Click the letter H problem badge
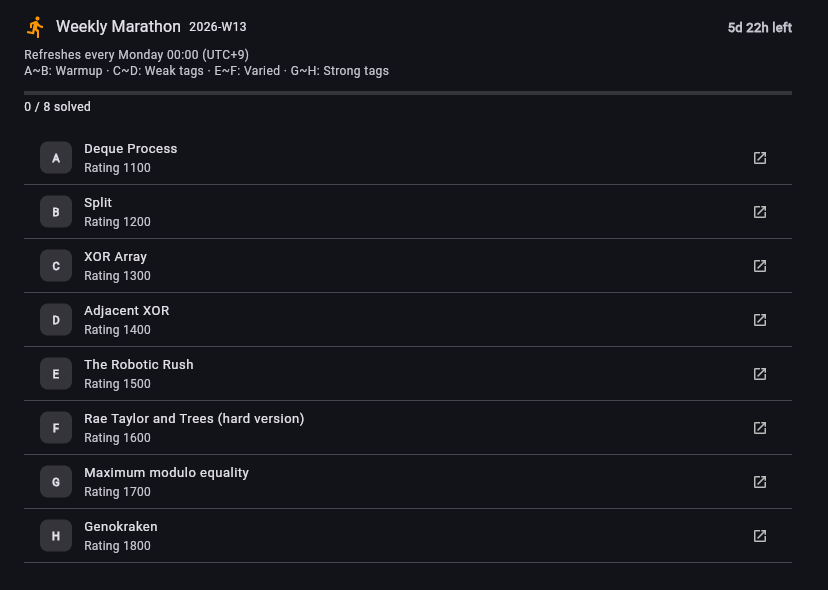 (x=56, y=536)
